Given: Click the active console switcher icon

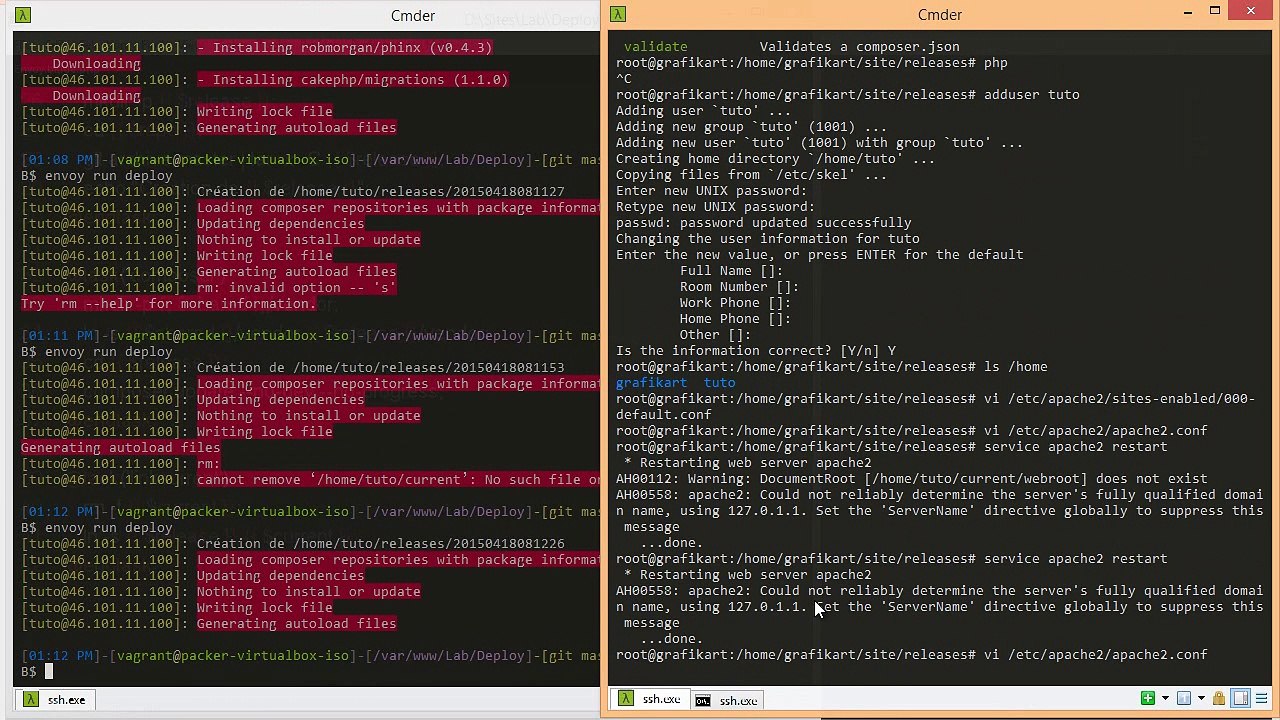Looking at the screenshot, I should tap(1184, 698).
